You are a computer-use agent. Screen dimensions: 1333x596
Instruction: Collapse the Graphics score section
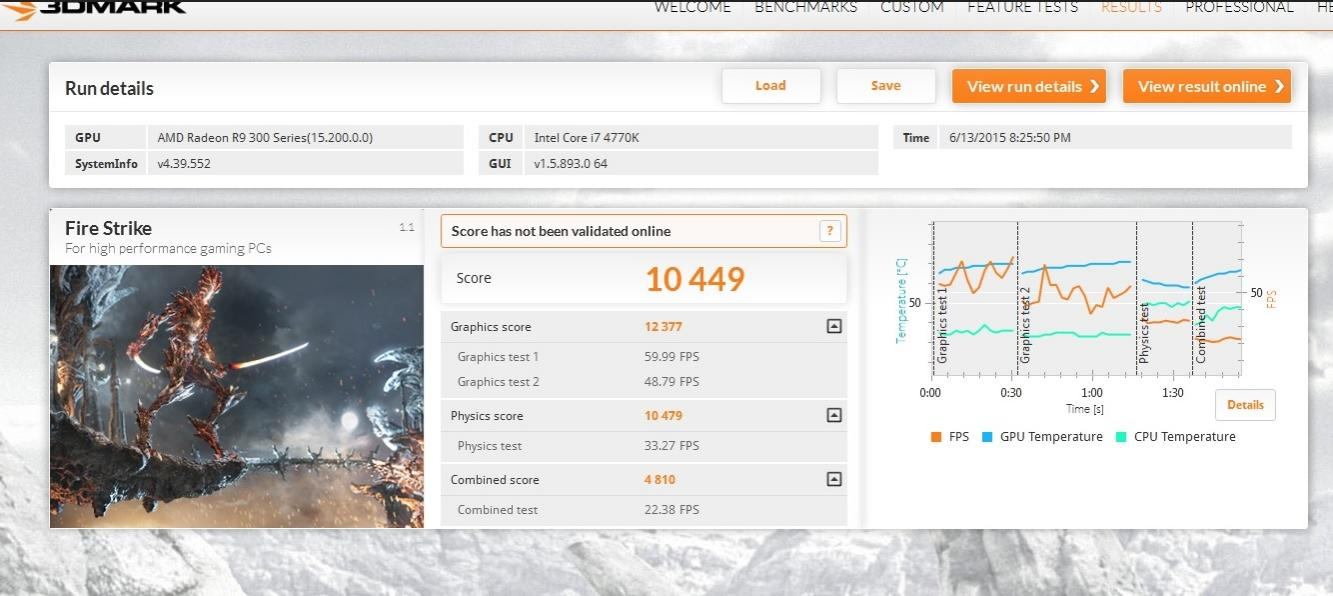click(834, 326)
